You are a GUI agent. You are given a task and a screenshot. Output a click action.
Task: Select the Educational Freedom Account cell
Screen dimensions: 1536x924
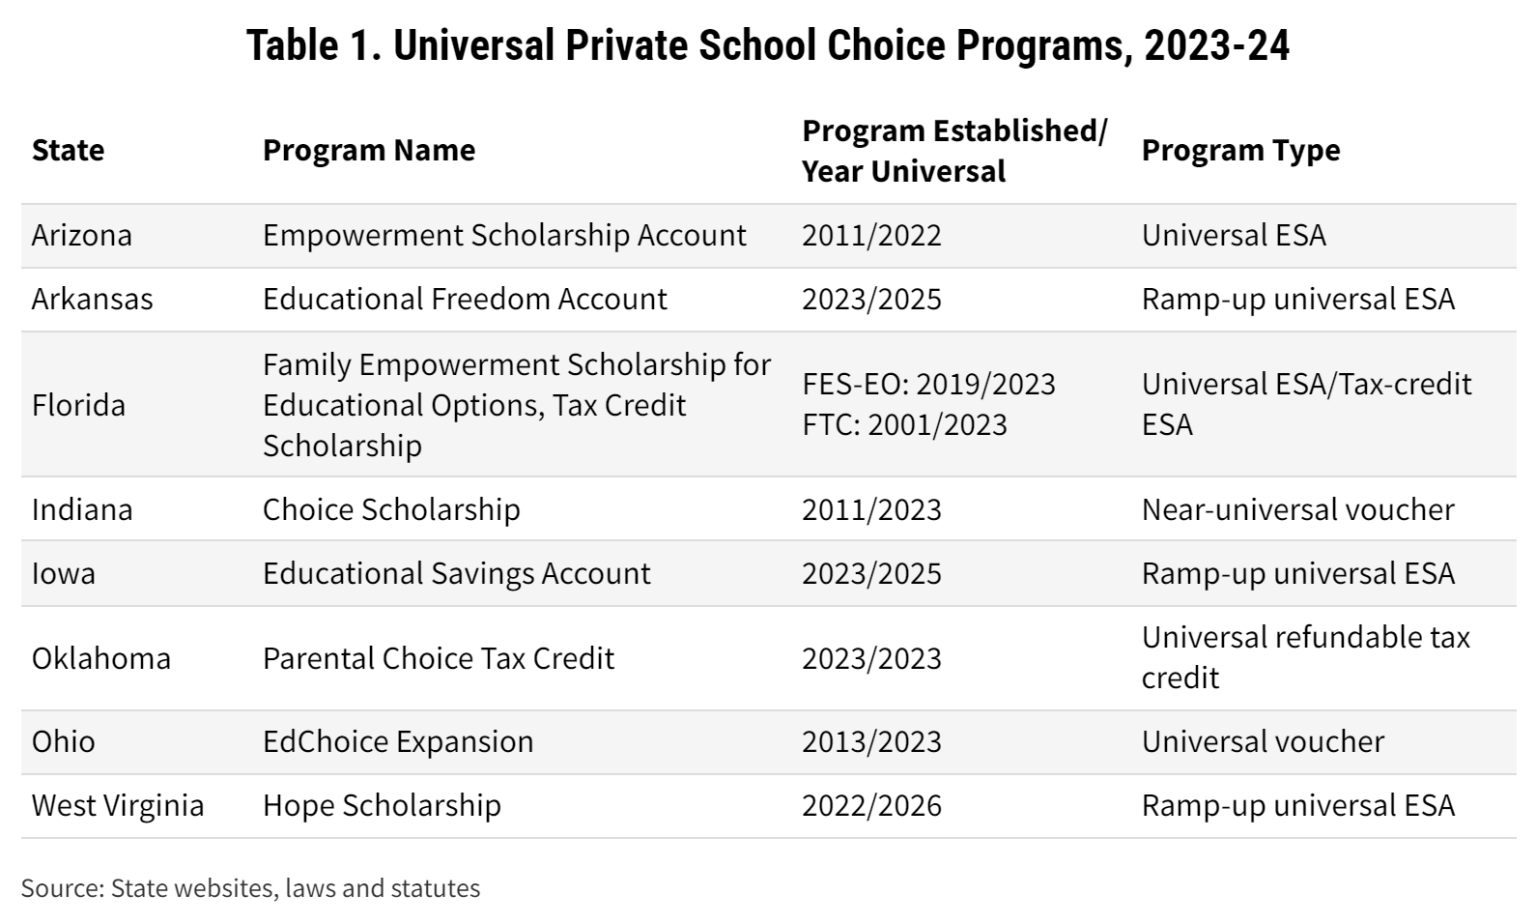click(465, 299)
